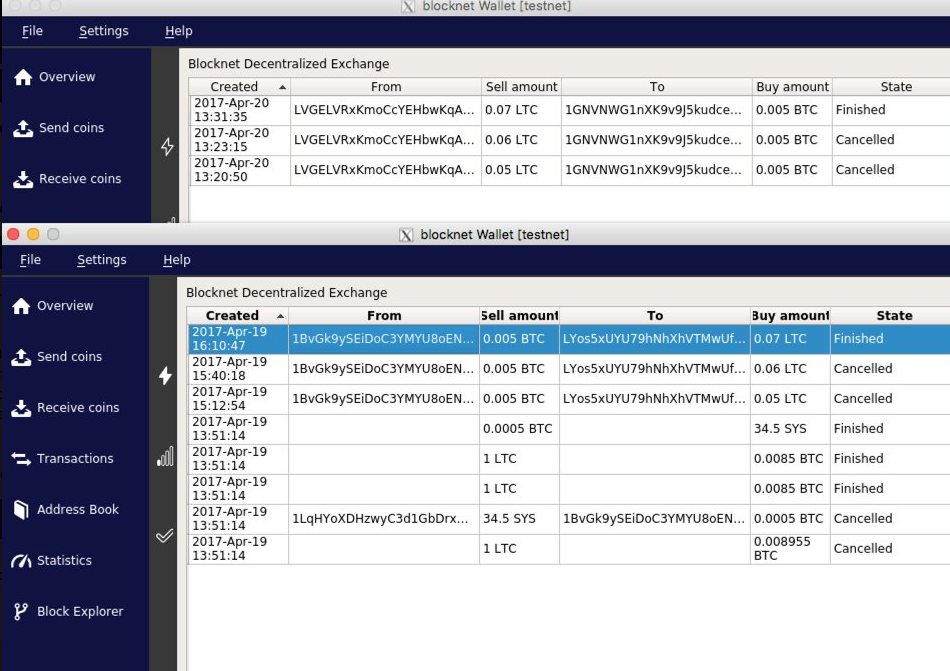Sort by Created column in lower table
This screenshot has width=950, height=671.
(x=238, y=316)
